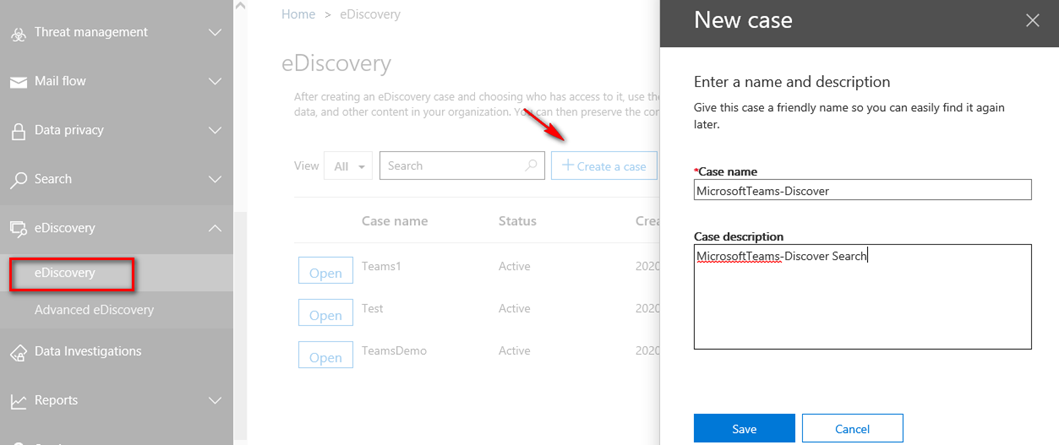Open the Test case
The width and height of the screenshot is (1059, 445).
(326, 315)
